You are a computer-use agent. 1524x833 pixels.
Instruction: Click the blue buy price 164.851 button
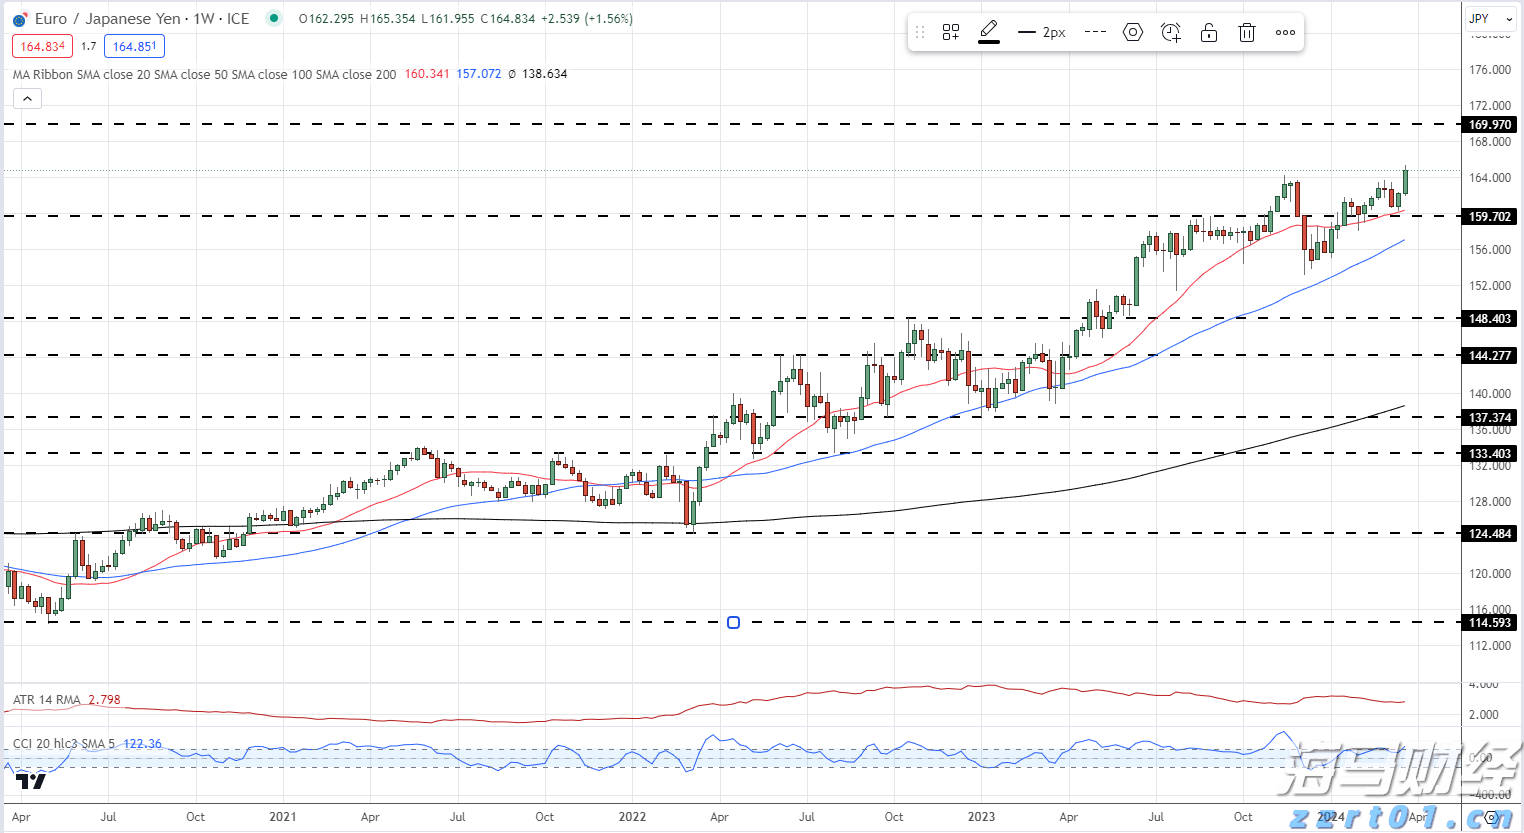coord(134,46)
